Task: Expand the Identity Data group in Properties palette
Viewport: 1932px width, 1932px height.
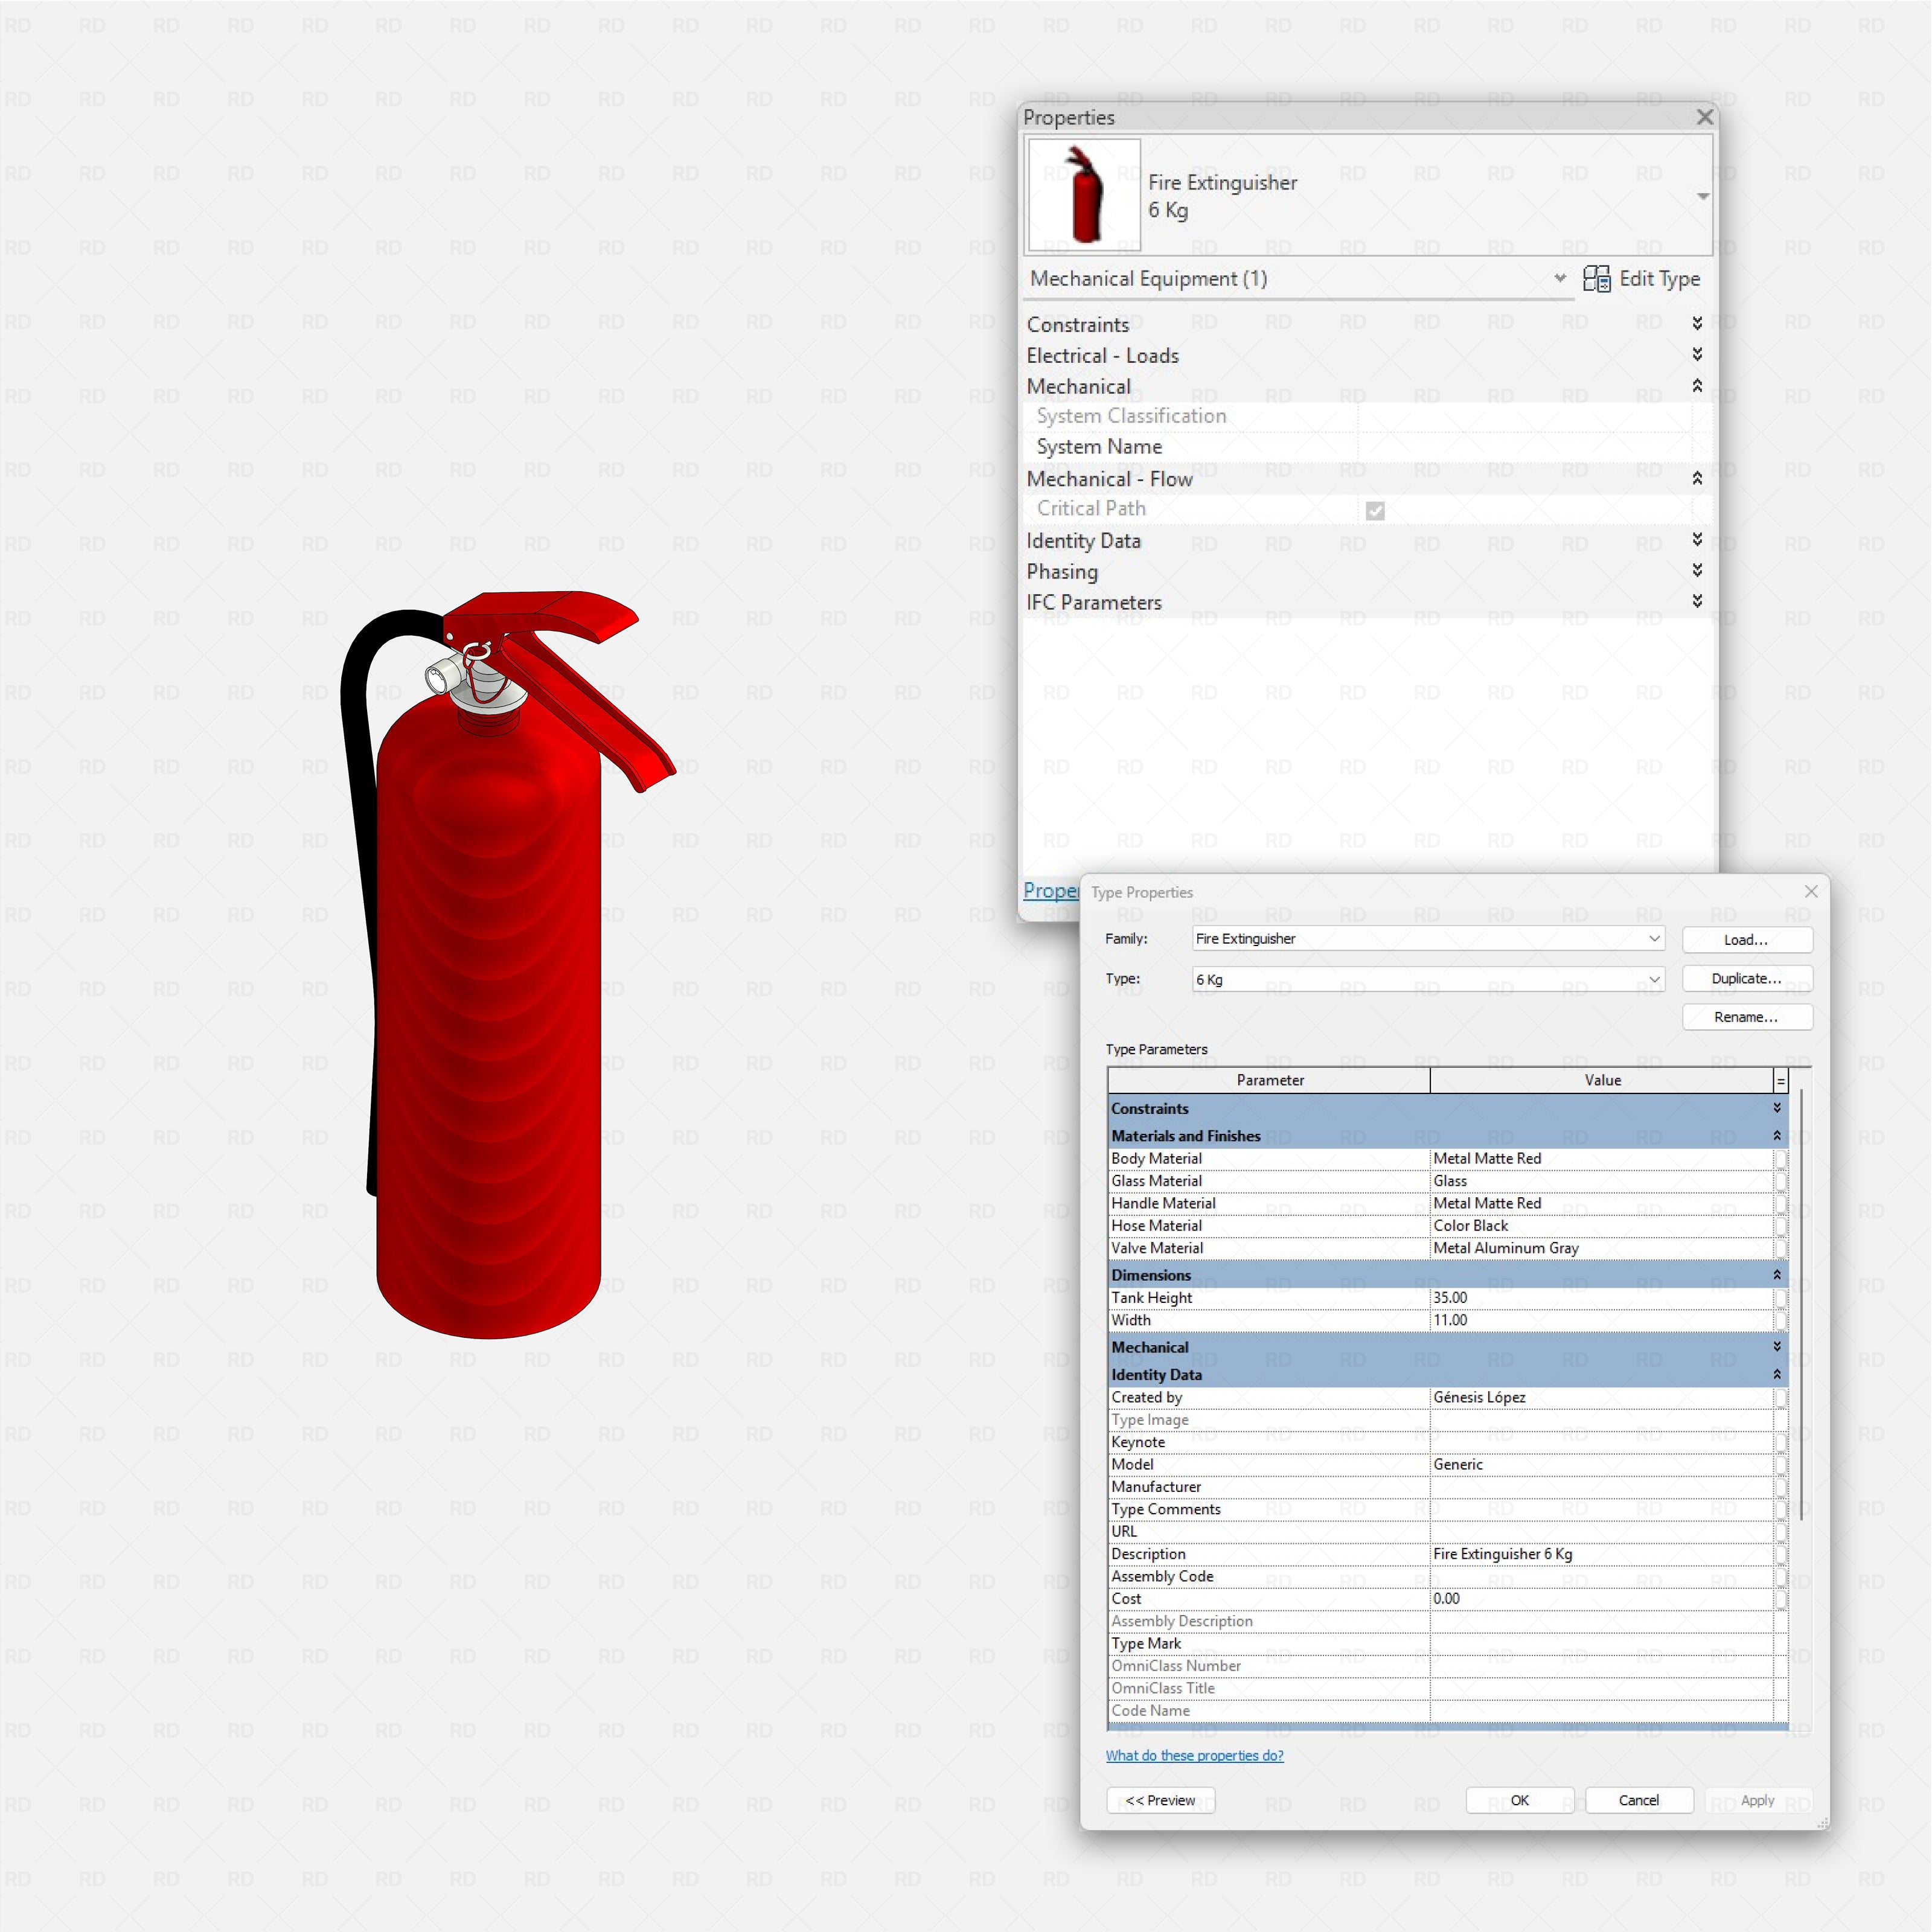Action: click(x=1697, y=539)
